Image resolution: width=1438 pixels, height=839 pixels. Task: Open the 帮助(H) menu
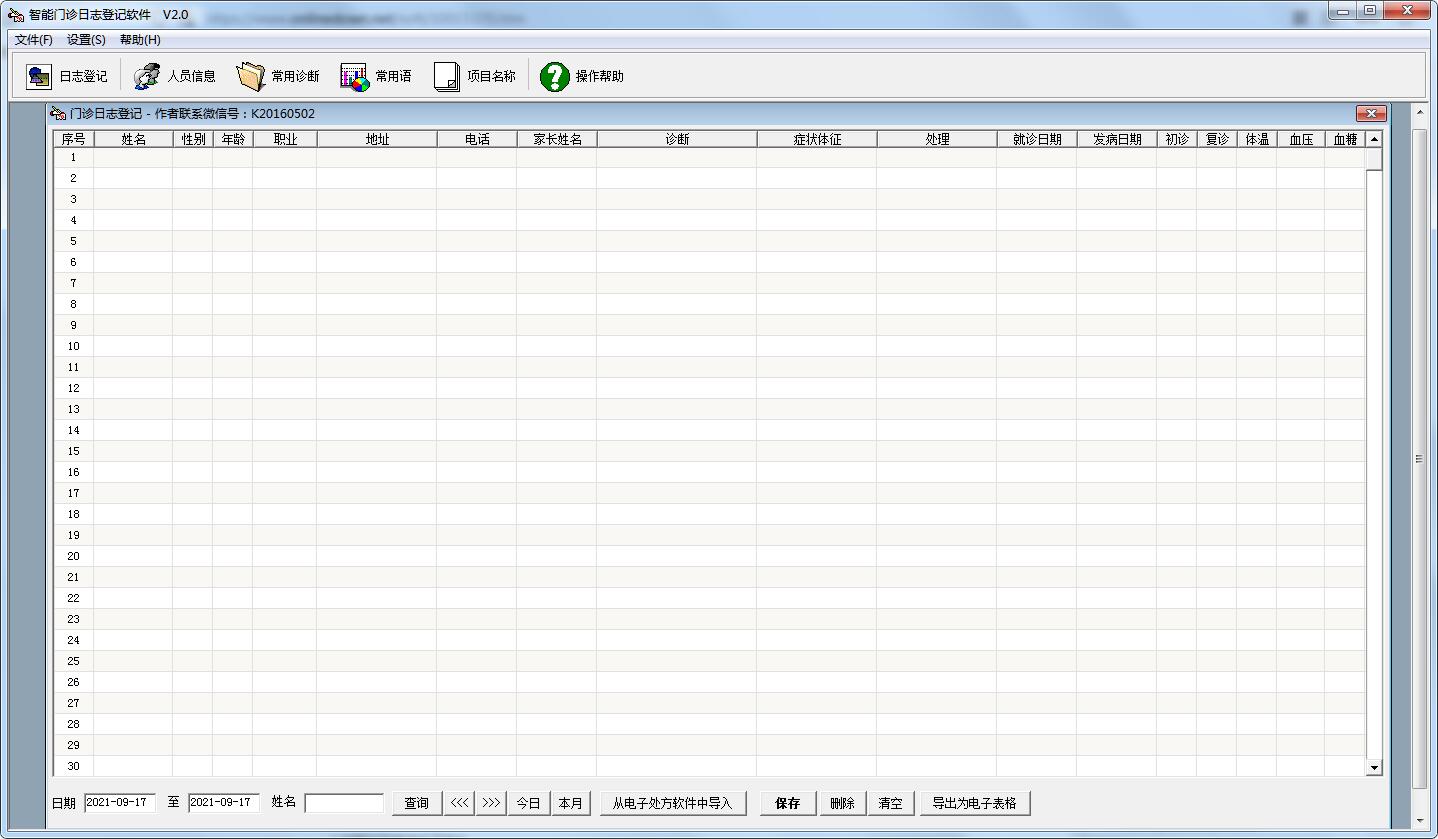[140, 40]
